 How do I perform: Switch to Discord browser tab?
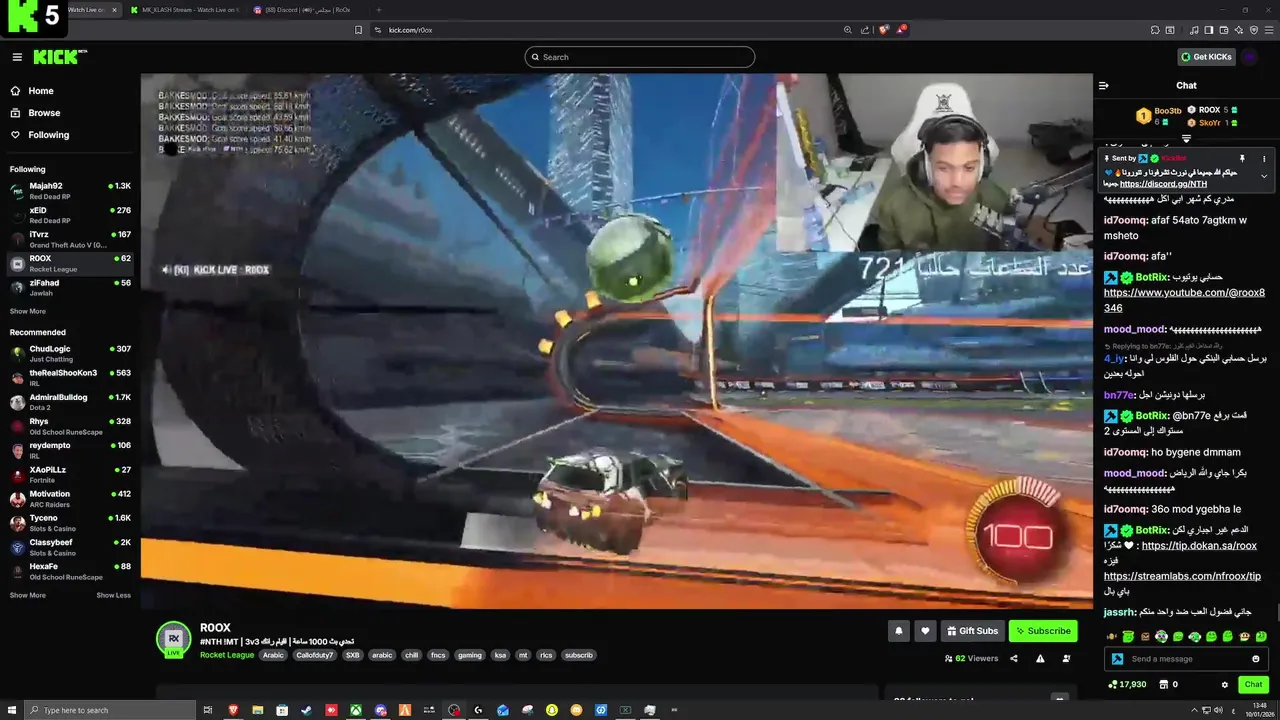307,10
